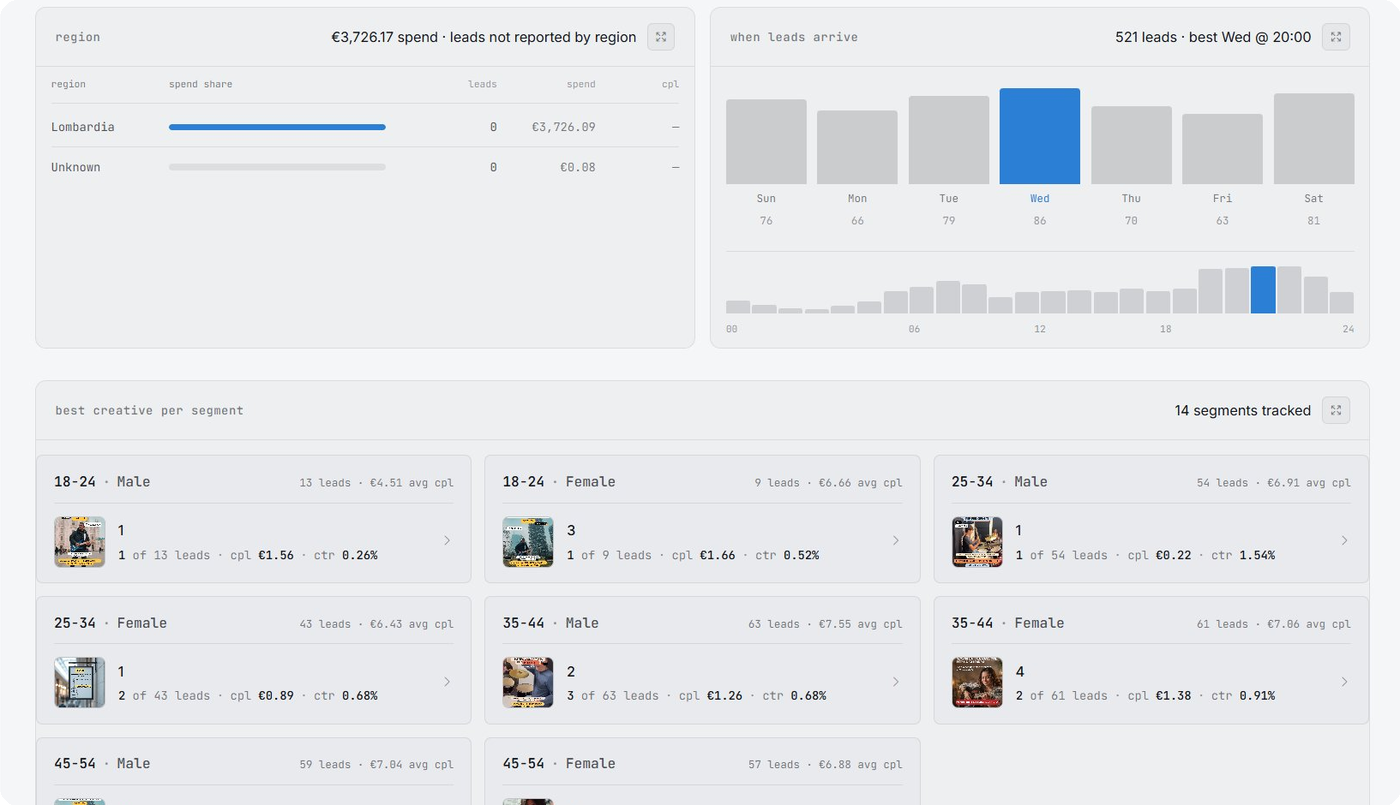Open 35-44 Male creative details chevron

coord(896,682)
